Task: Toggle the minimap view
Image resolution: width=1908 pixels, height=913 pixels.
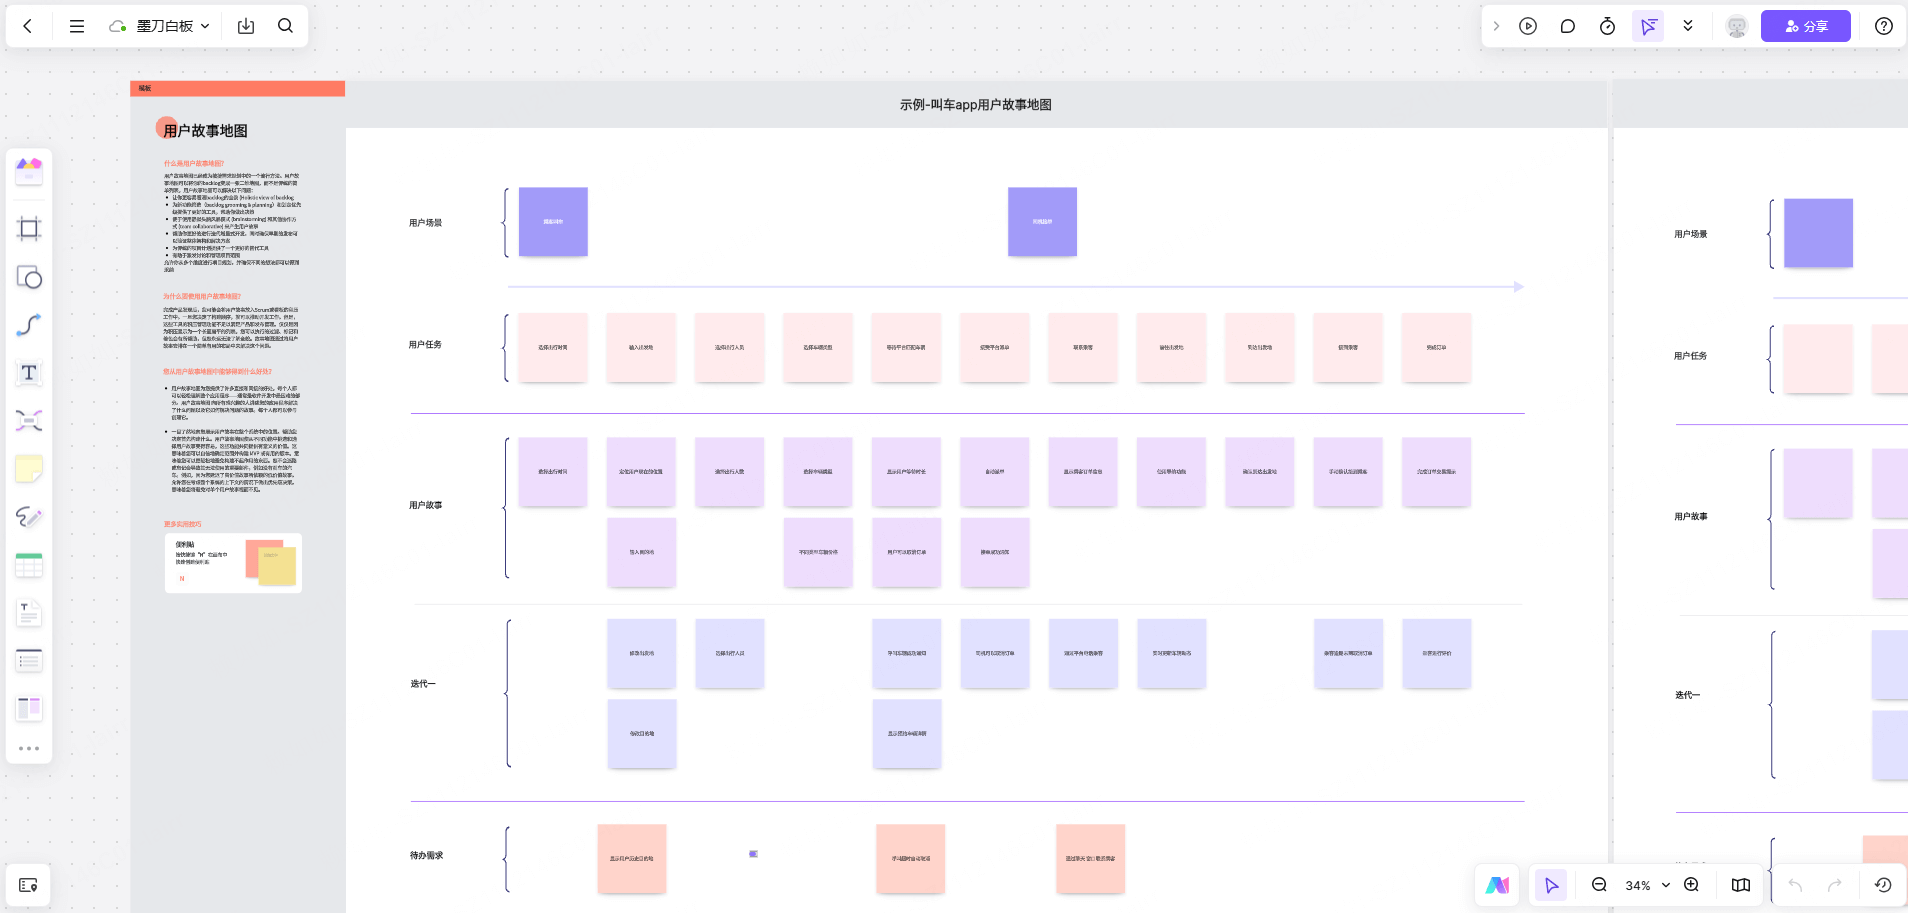Action: [1741, 885]
